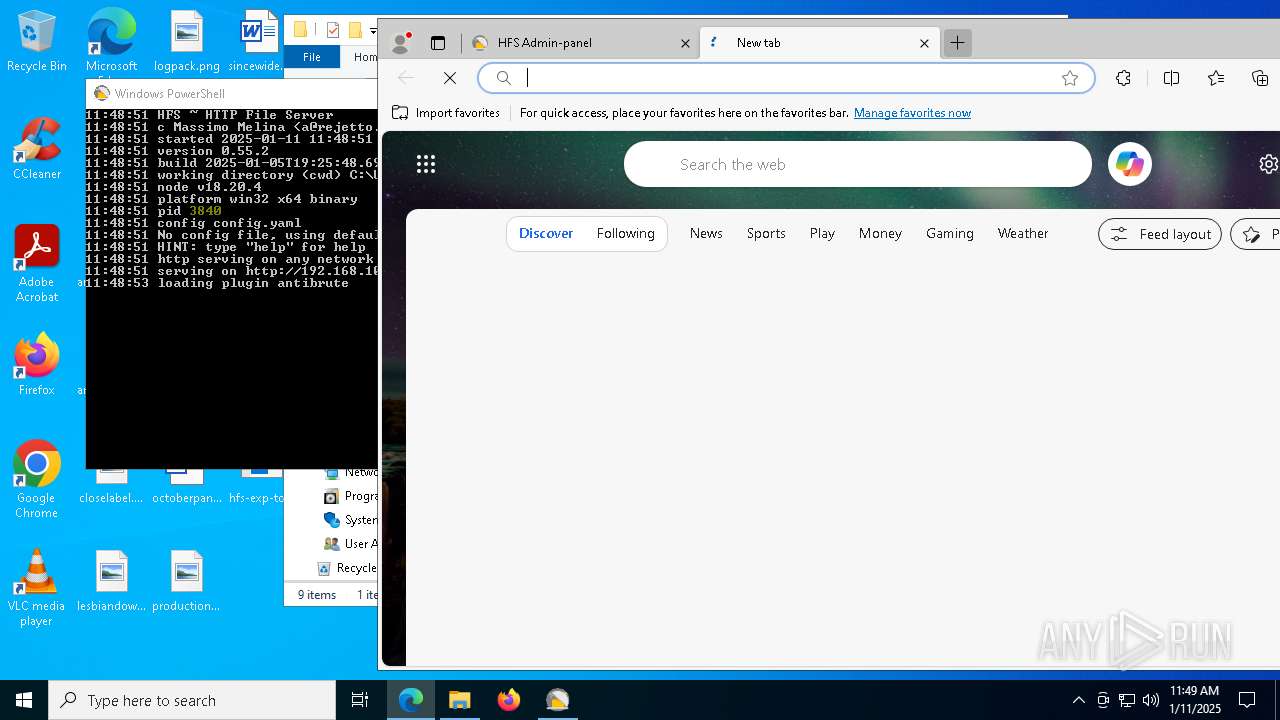Viewport: 1280px width, 720px height.
Task: Open the Collections icon in Edge toolbar
Action: [1260, 78]
